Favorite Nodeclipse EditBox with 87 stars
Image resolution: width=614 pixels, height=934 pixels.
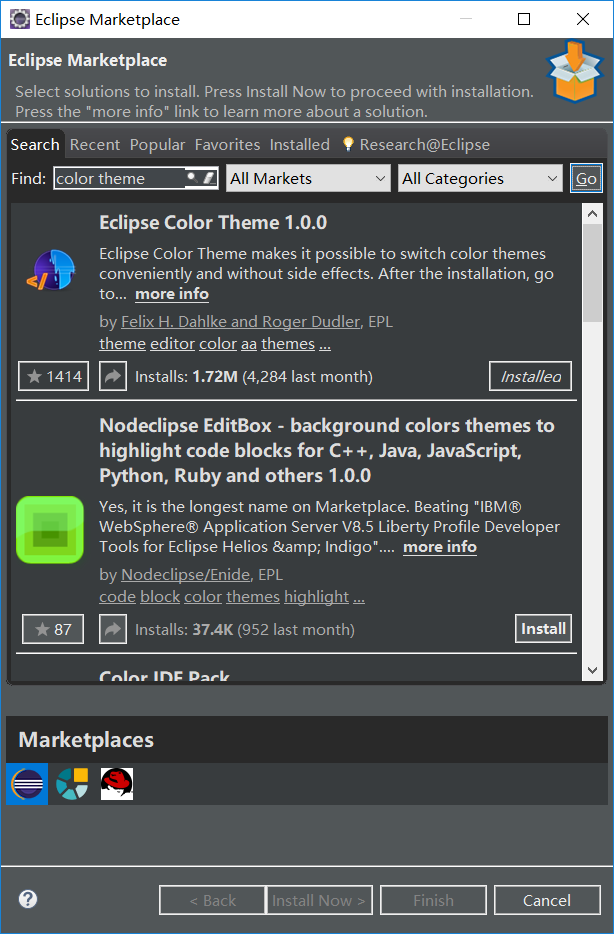tap(53, 629)
